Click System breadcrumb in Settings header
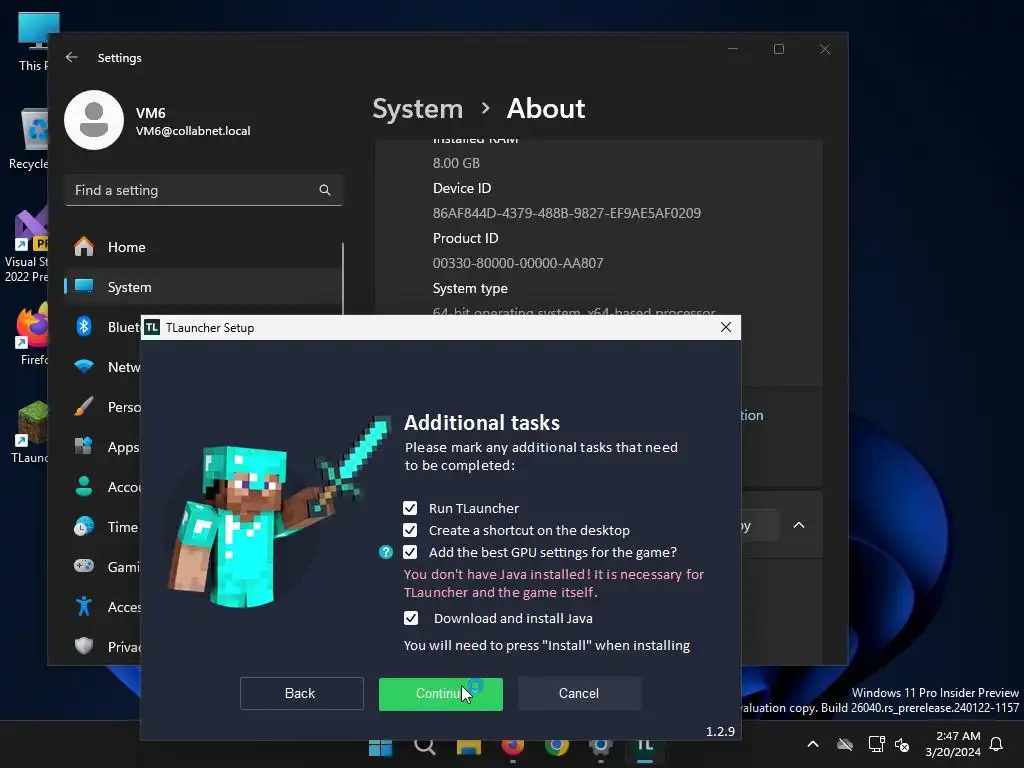 [x=417, y=109]
